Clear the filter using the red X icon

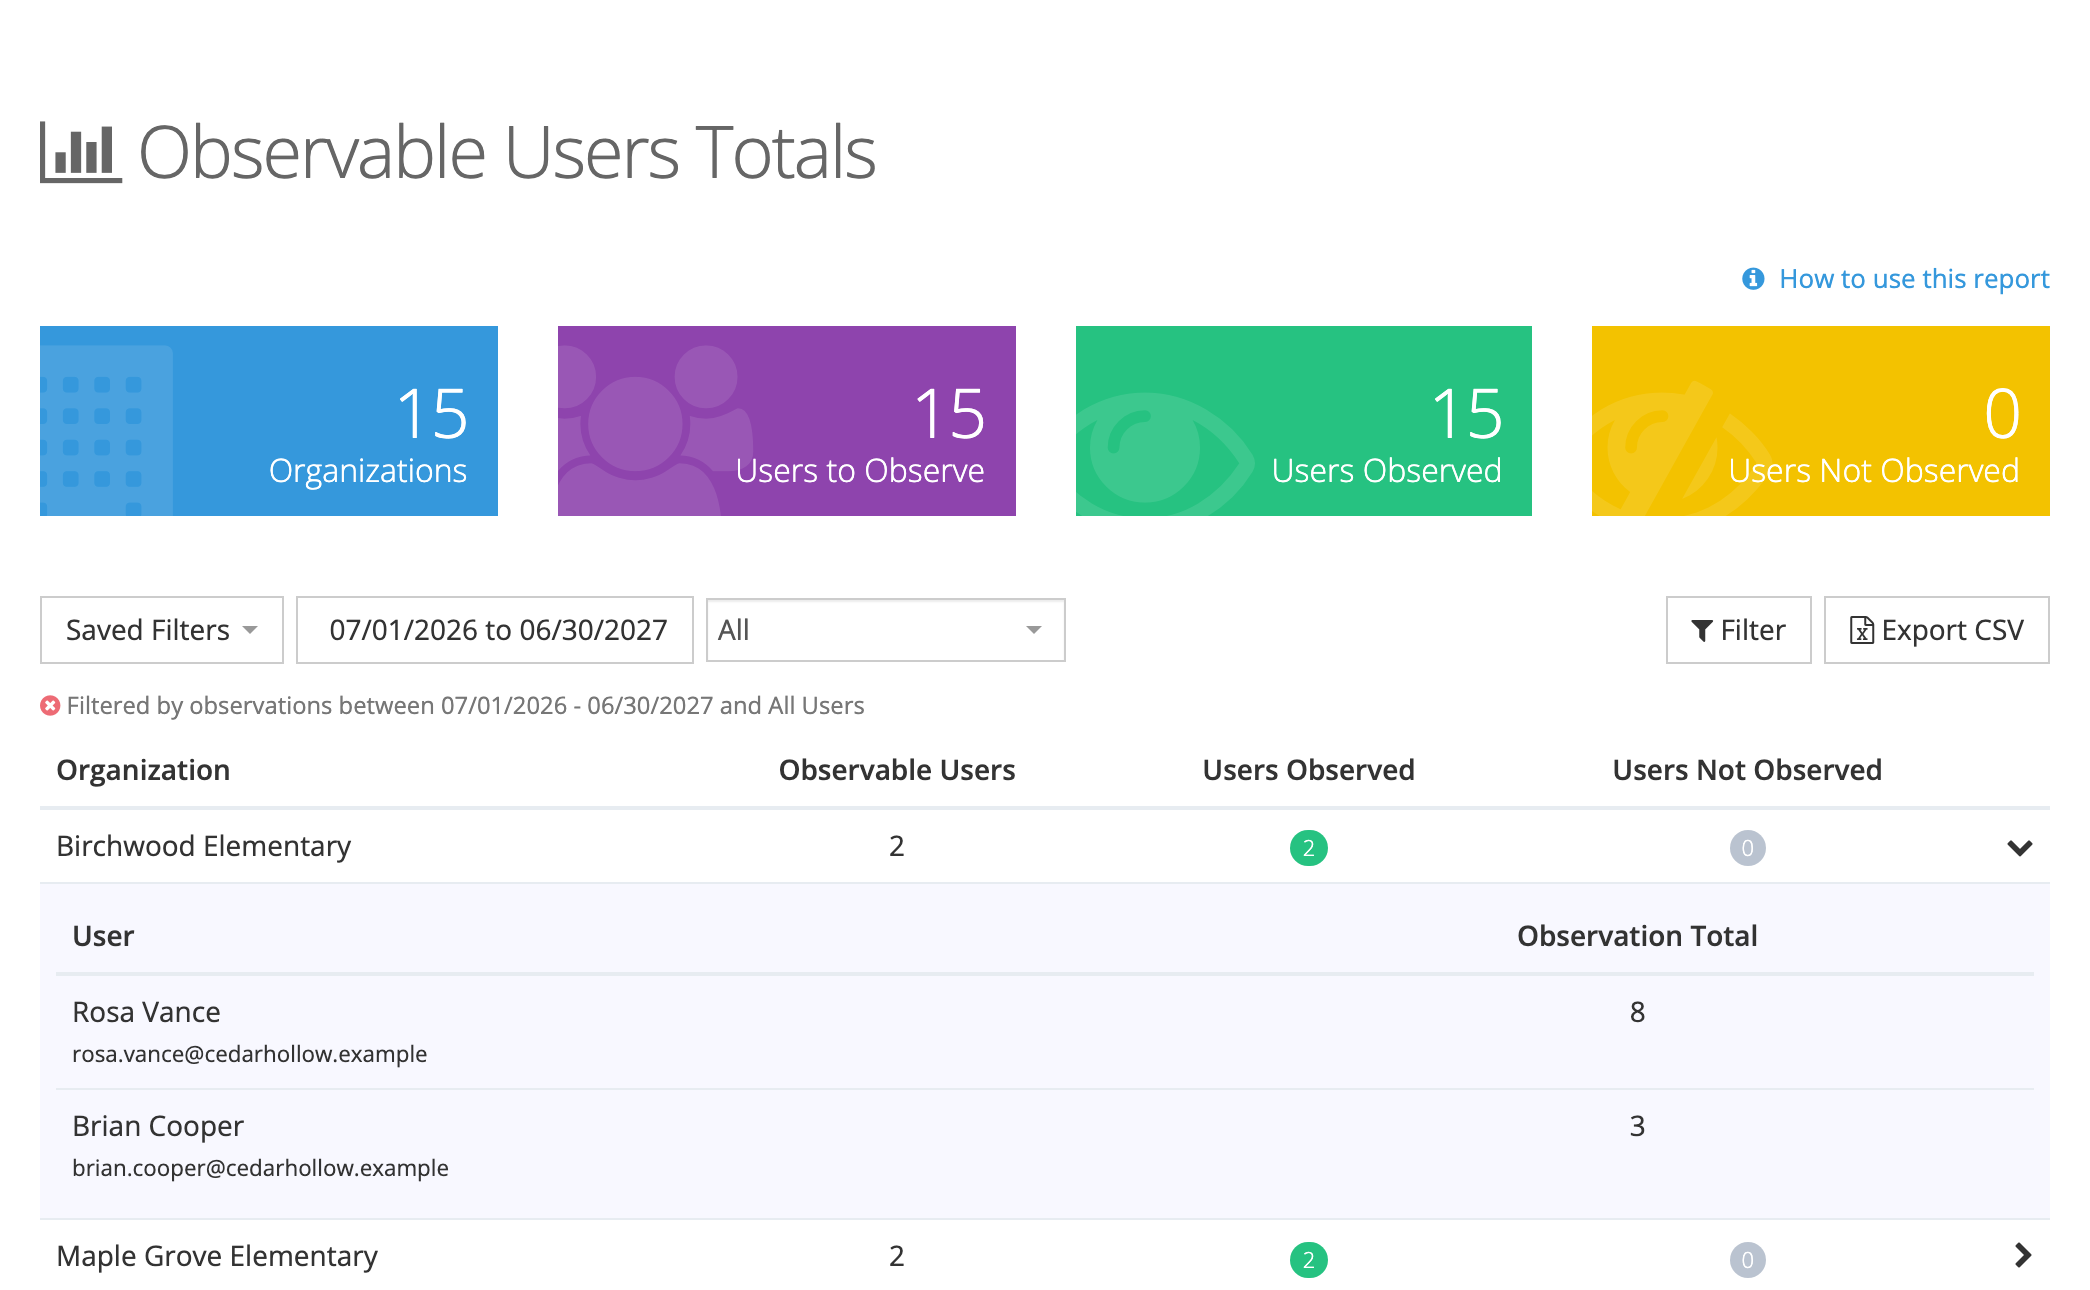tap(50, 706)
